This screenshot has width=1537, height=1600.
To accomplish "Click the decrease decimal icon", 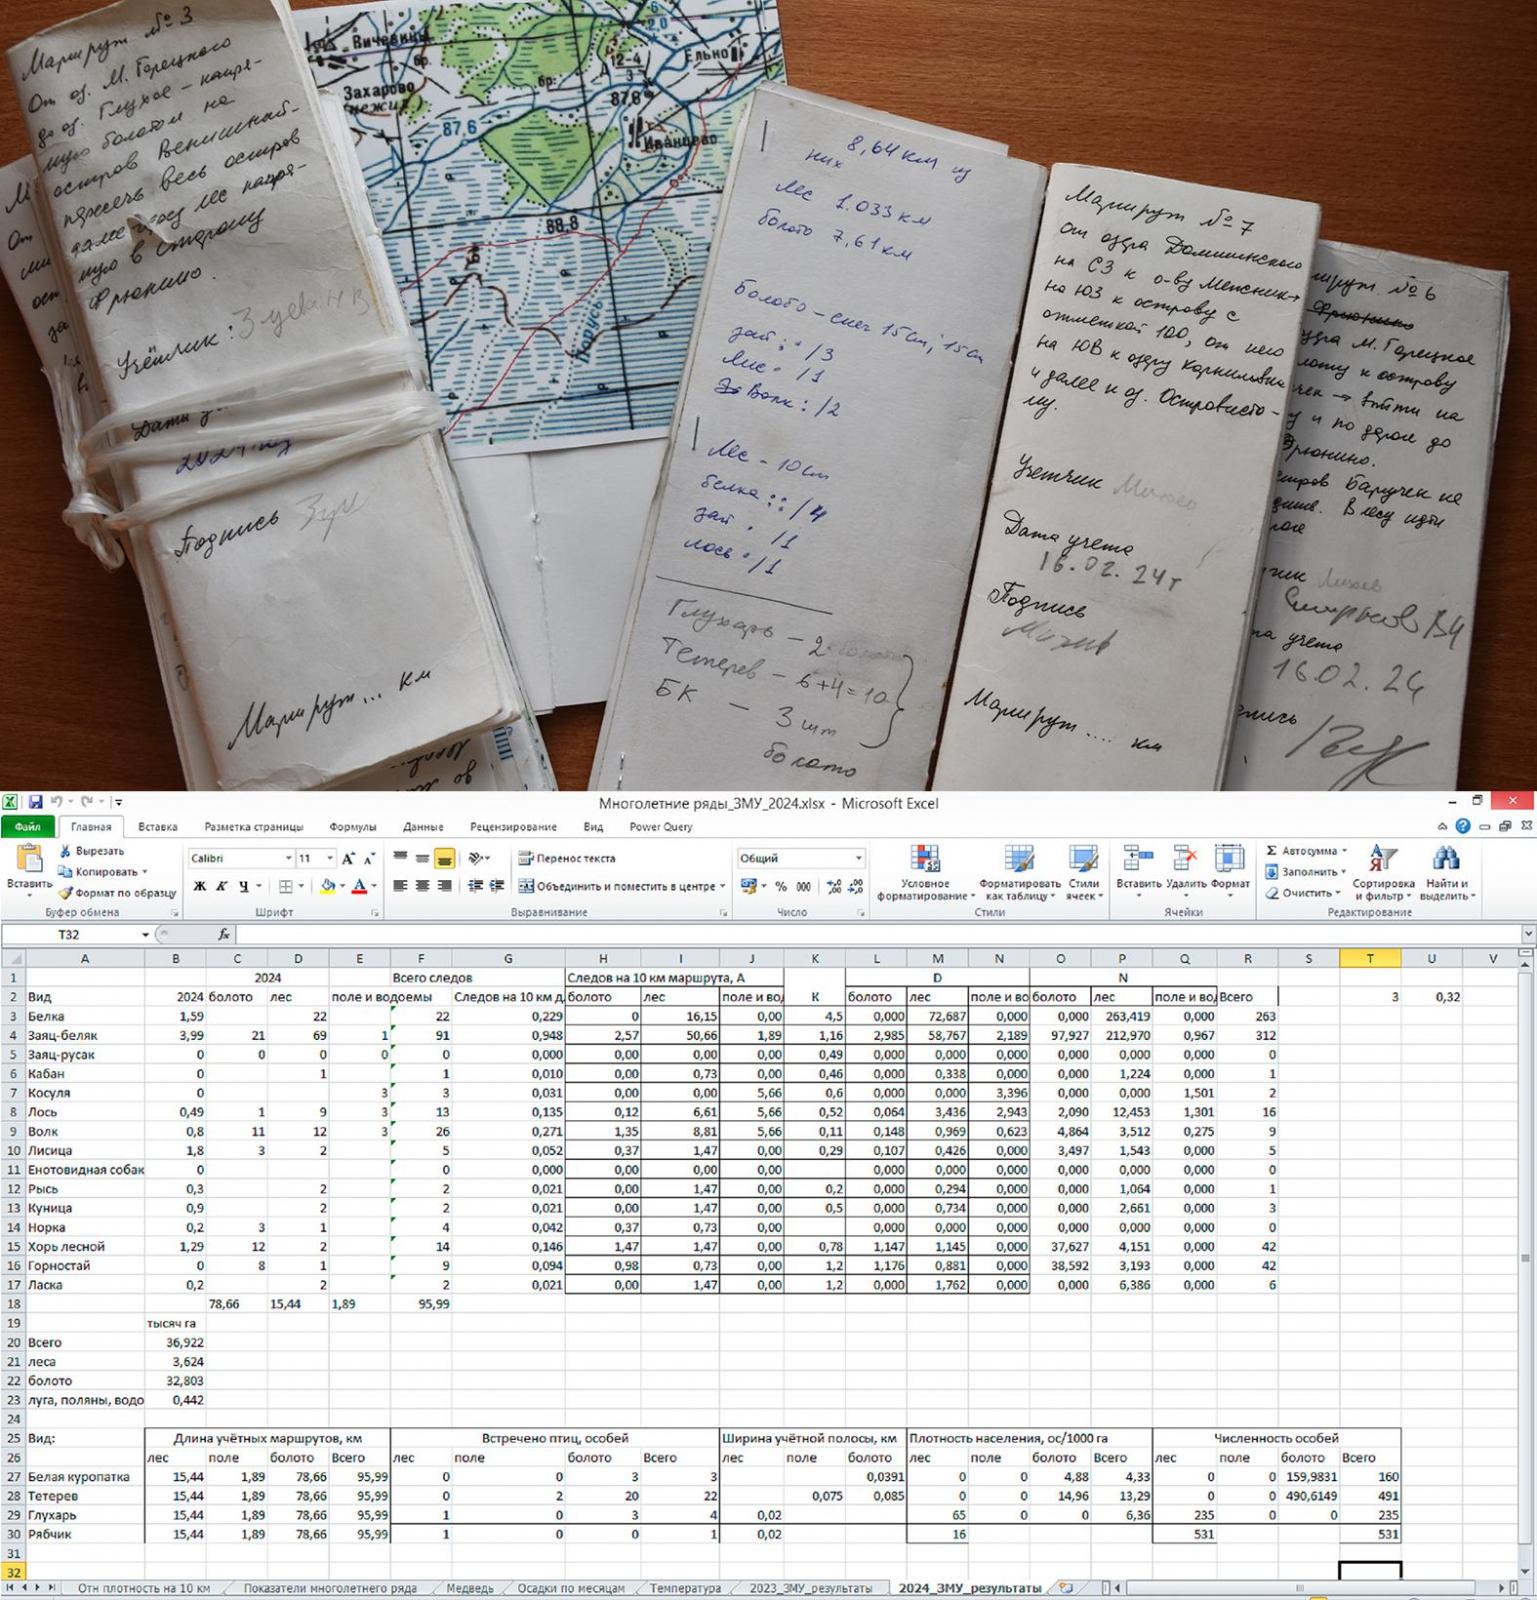I will [x=856, y=887].
